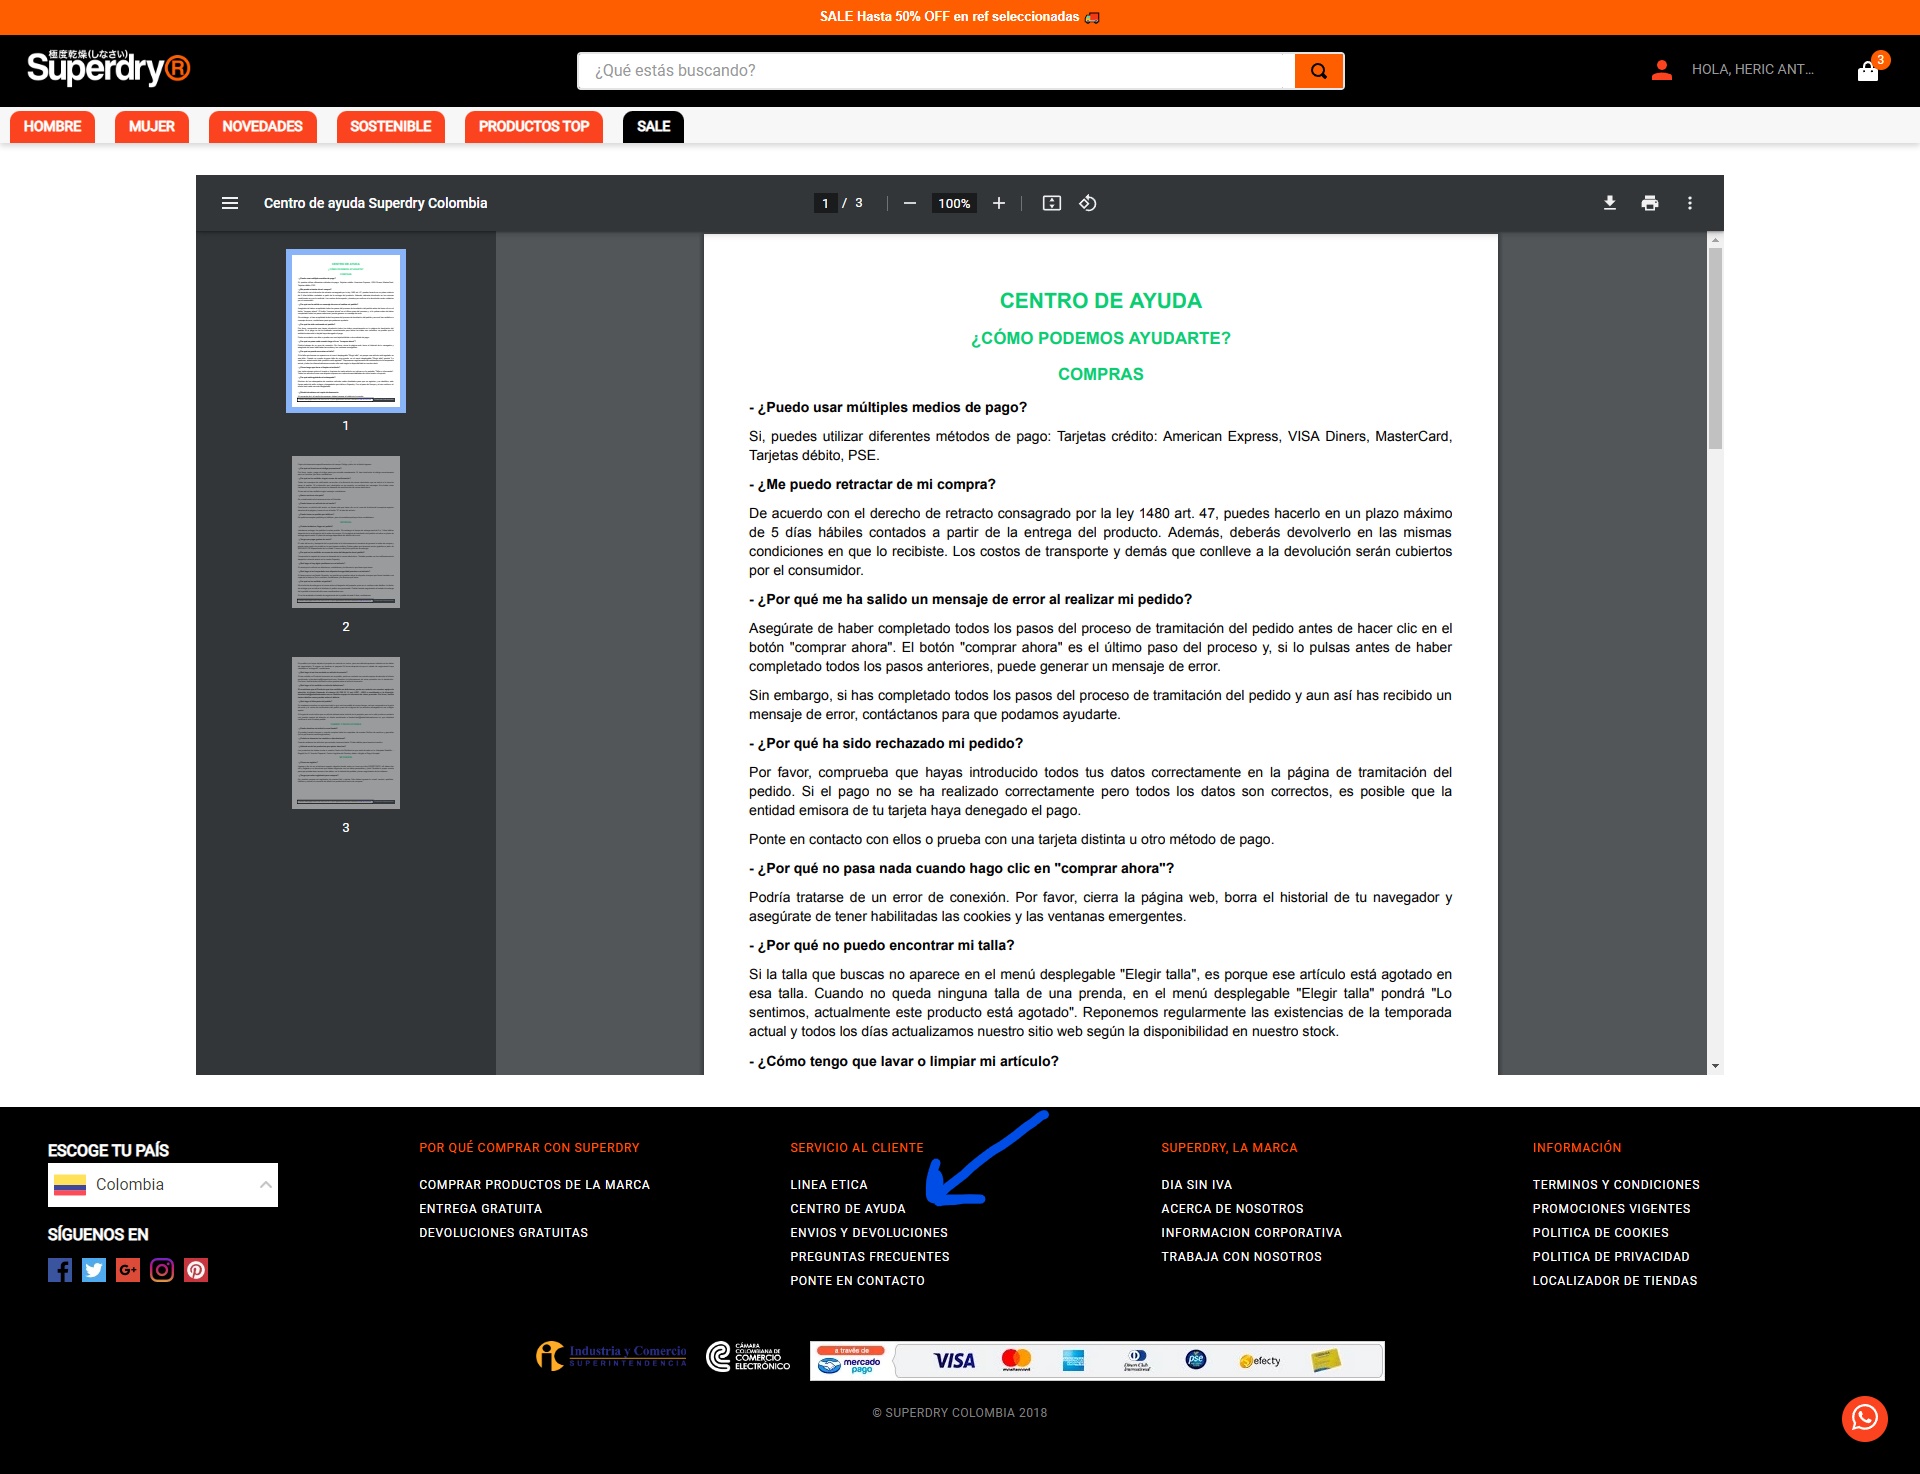This screenshot has height=1474, width=1920.
Task: Click the PDF vertical scrollbar thumb
Action: tap(1715, 348)
